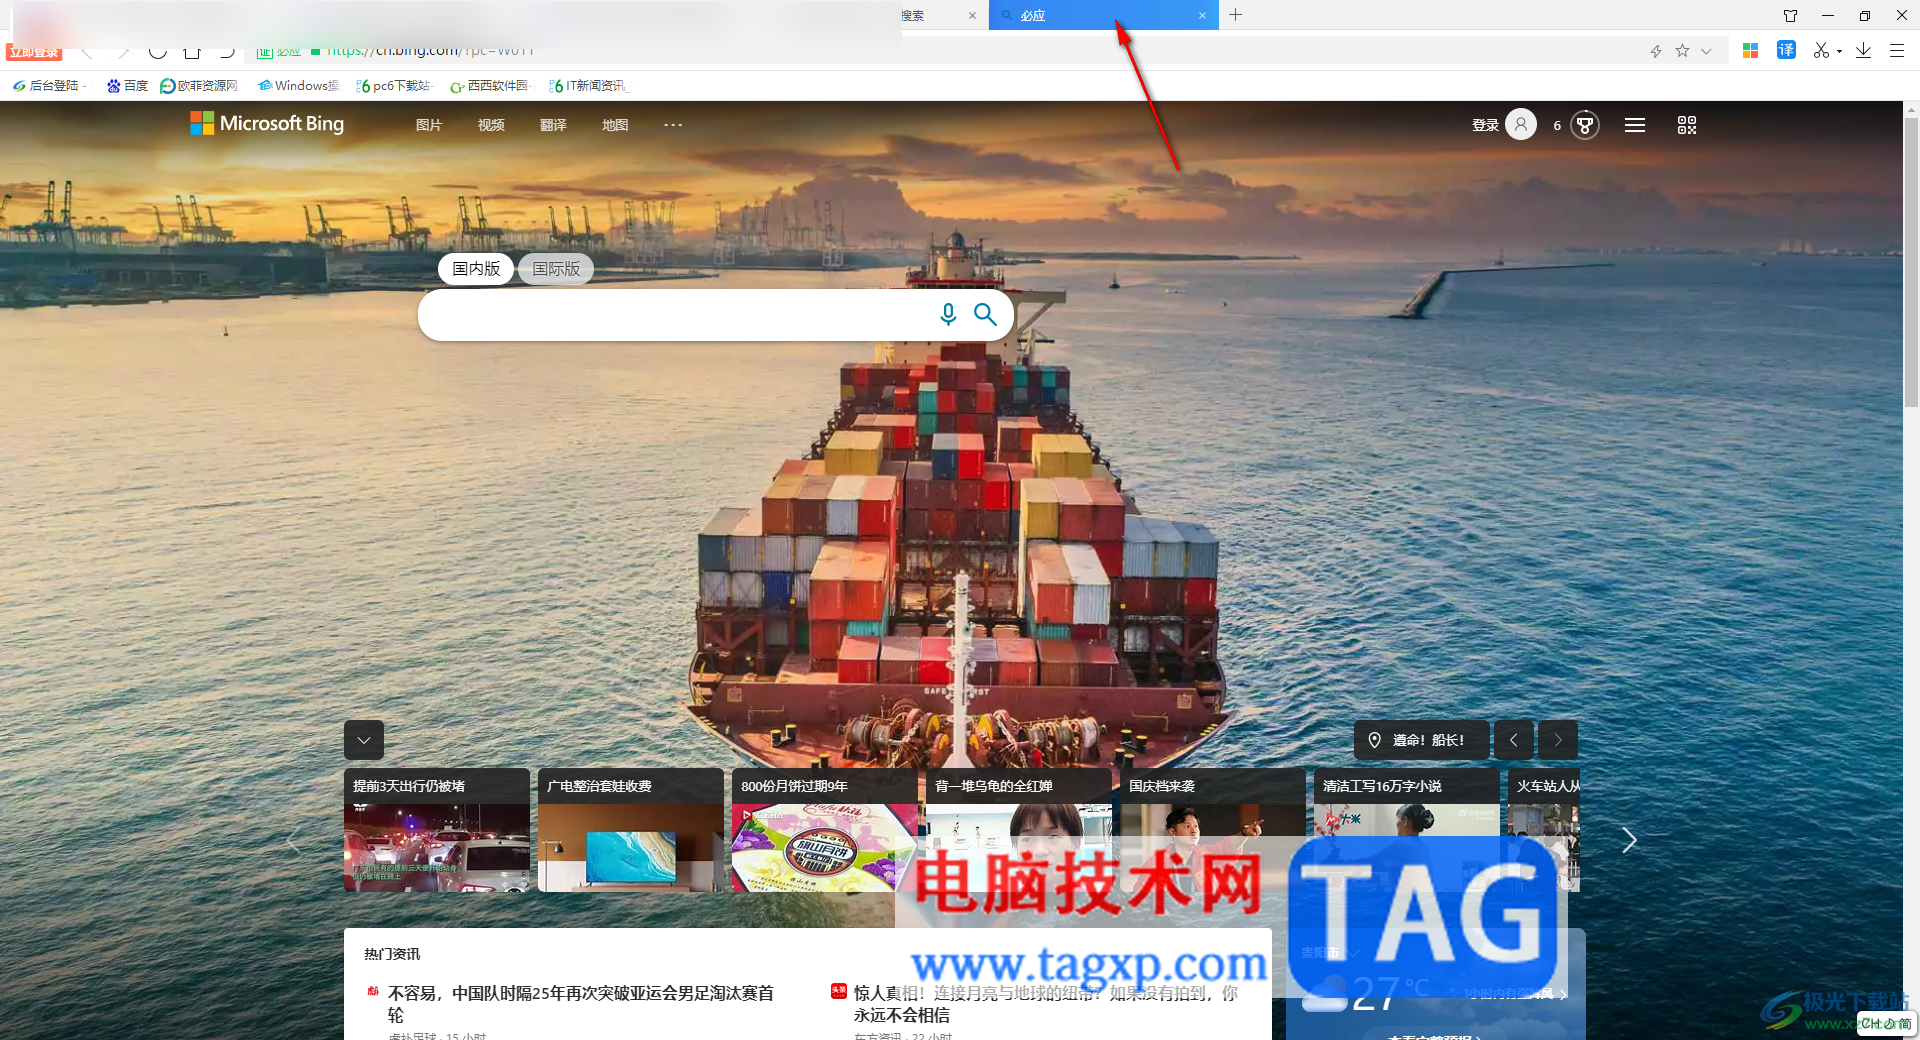Open 欧菲资源网 bookmark

coord(199,86)
